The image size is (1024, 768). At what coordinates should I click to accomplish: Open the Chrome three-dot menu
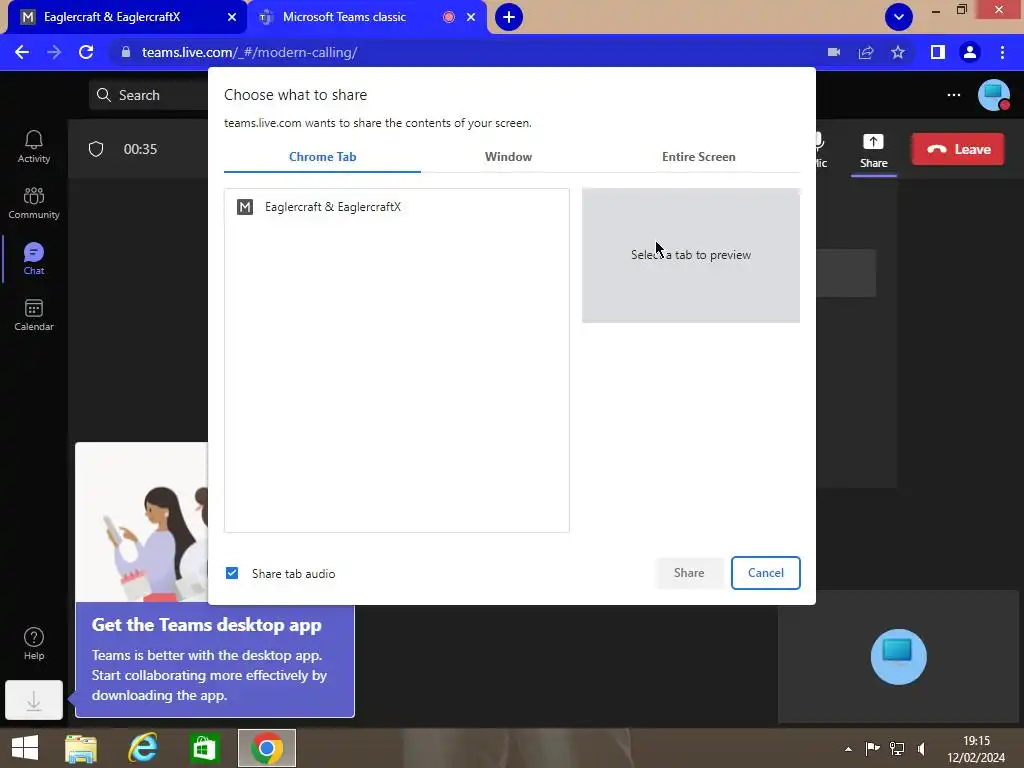[1002, 52]
